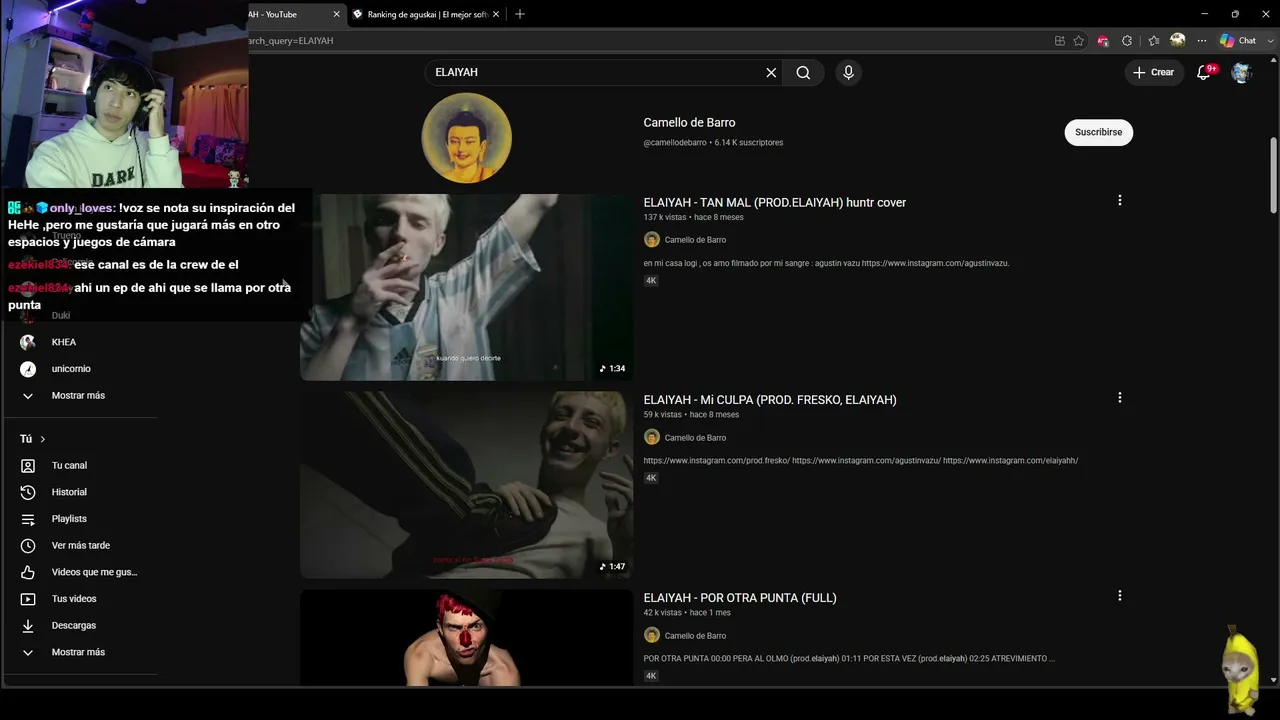Screen dimensions: 1280x720
Task: Click the page vertical scrollbar
Action: pyautogui.click(x=1273, y=175)
